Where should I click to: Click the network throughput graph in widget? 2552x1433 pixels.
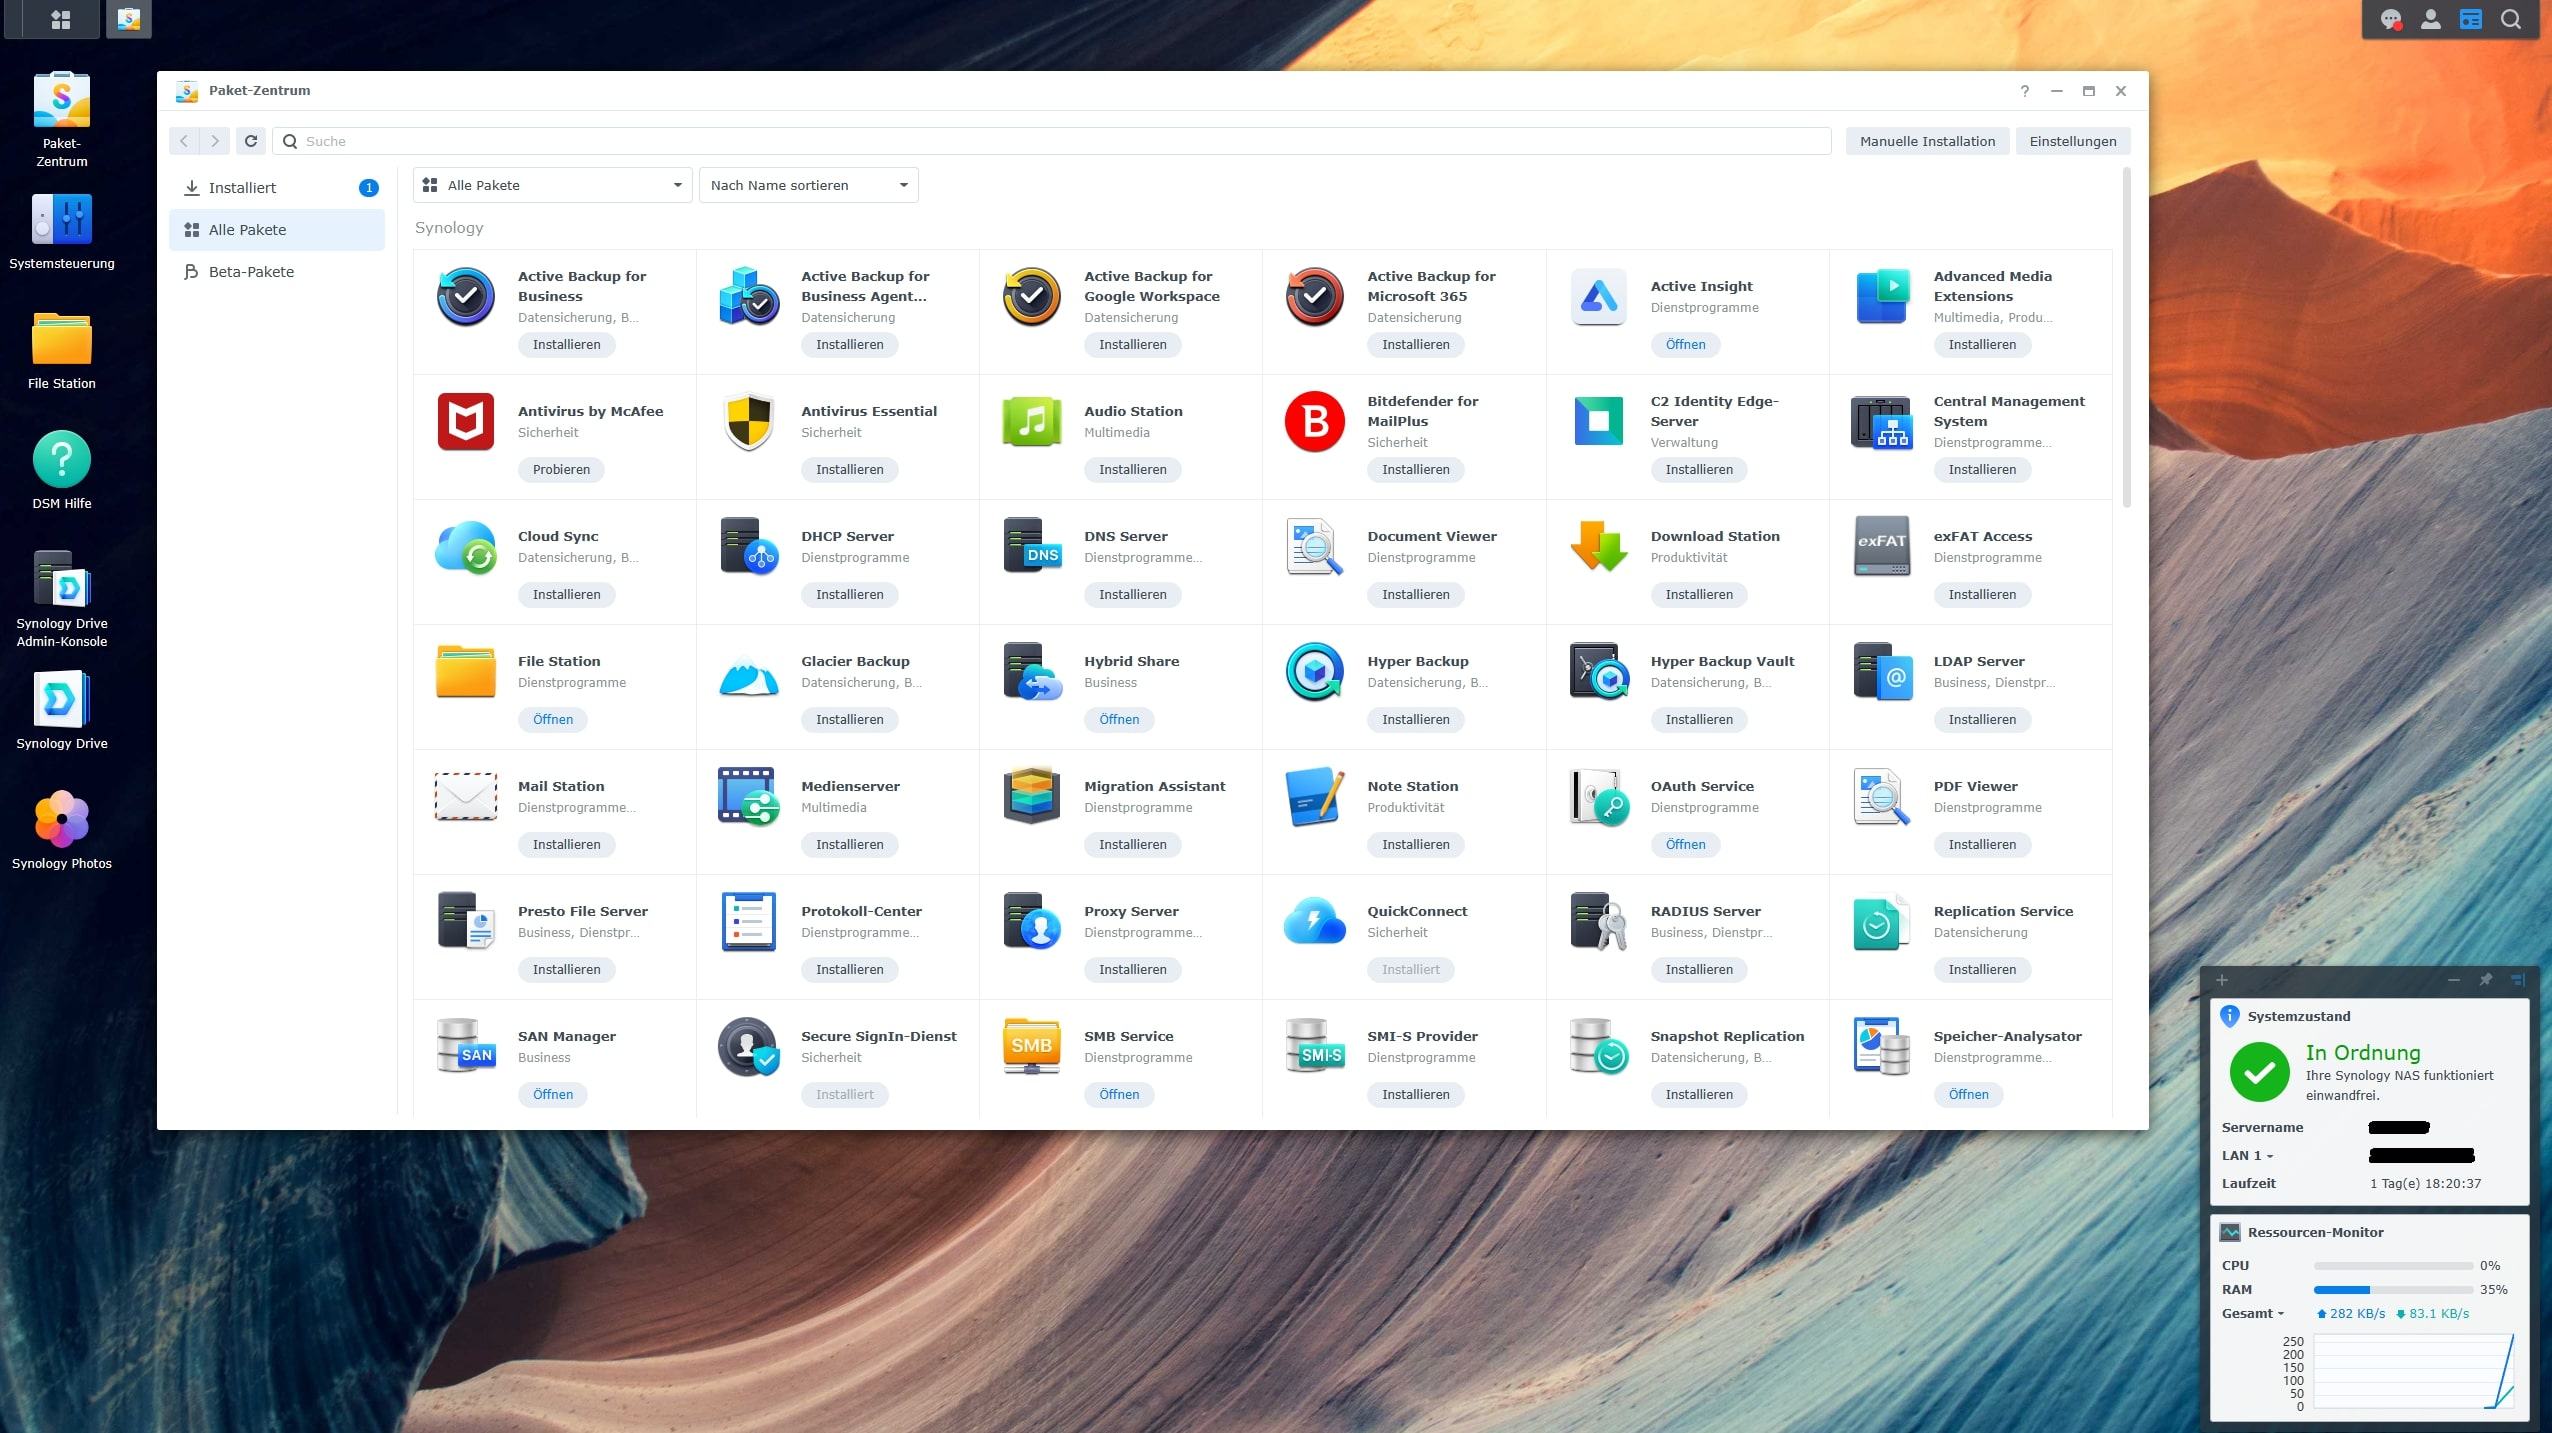pyautogui.click(x=2414, y=1372)
